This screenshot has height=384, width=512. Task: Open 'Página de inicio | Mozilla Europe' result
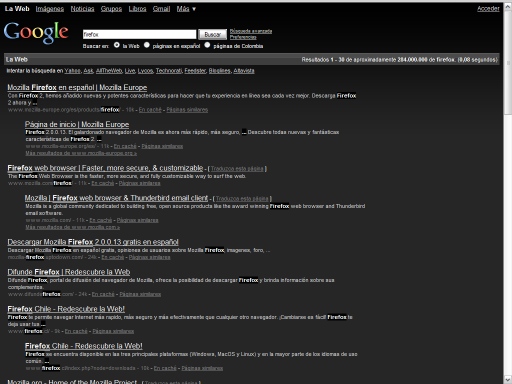pos(77,125)
